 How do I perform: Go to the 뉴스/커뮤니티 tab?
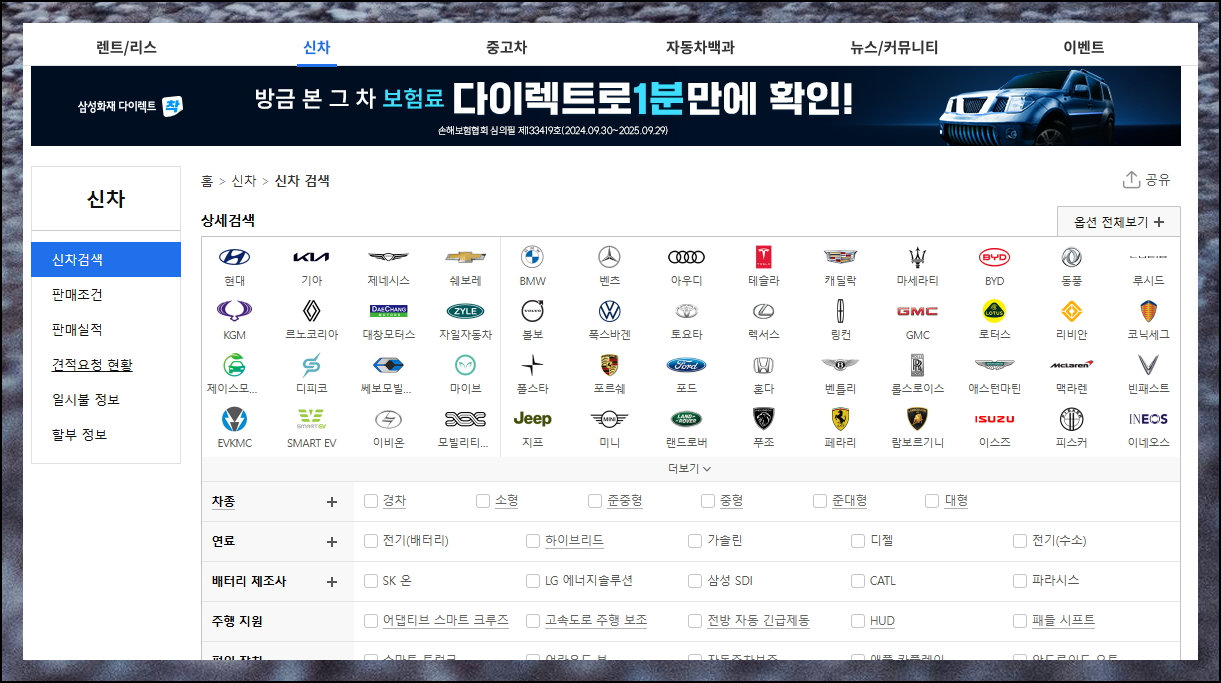[x=894, y=47]
